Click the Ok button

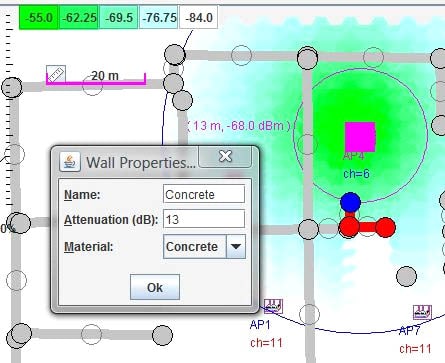point(155,287)
